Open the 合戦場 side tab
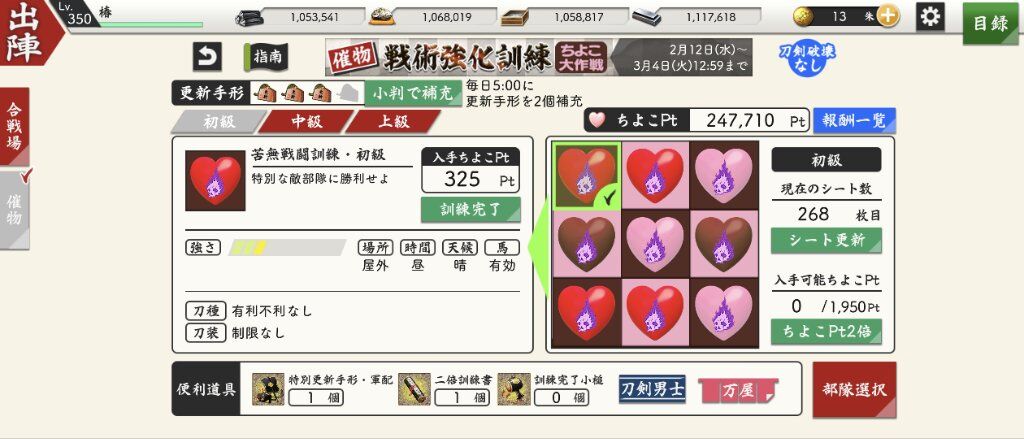Image resolution: width=1024 pixels, height=439 pixels. pyautogui.click(x=14, y=126)
